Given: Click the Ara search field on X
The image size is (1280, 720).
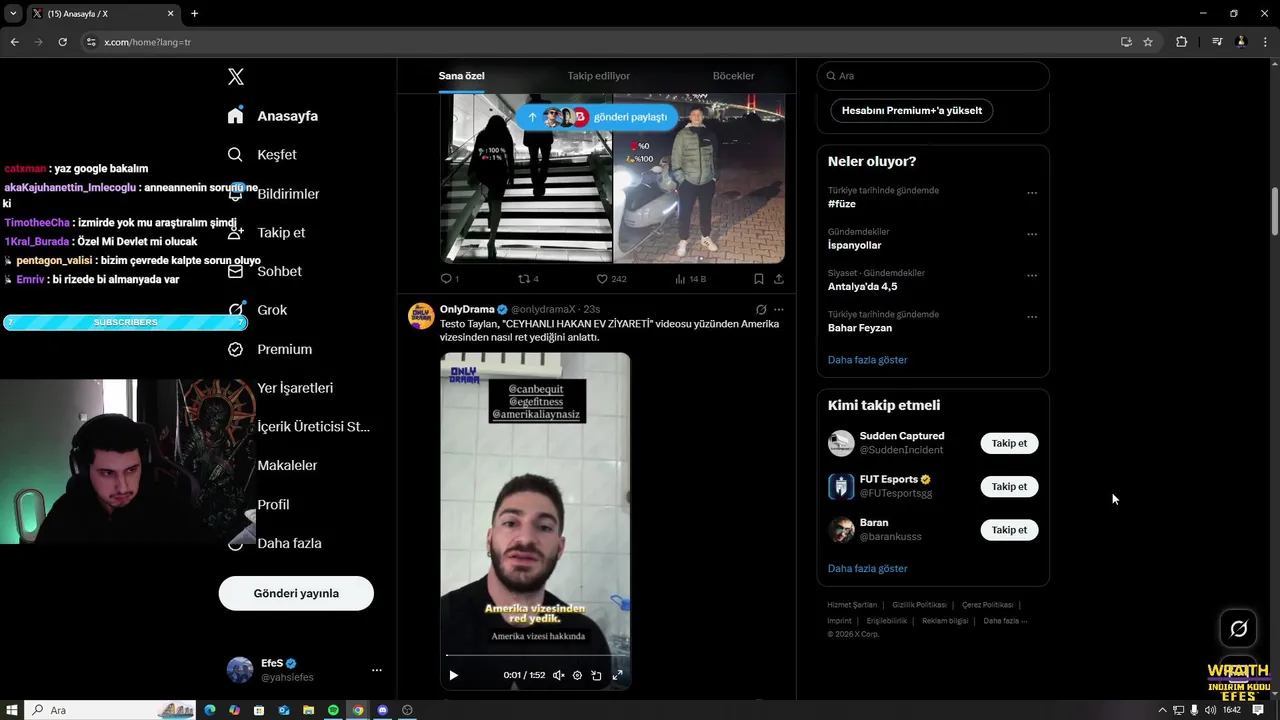Looking at the screenshot, I should (933, 76).
